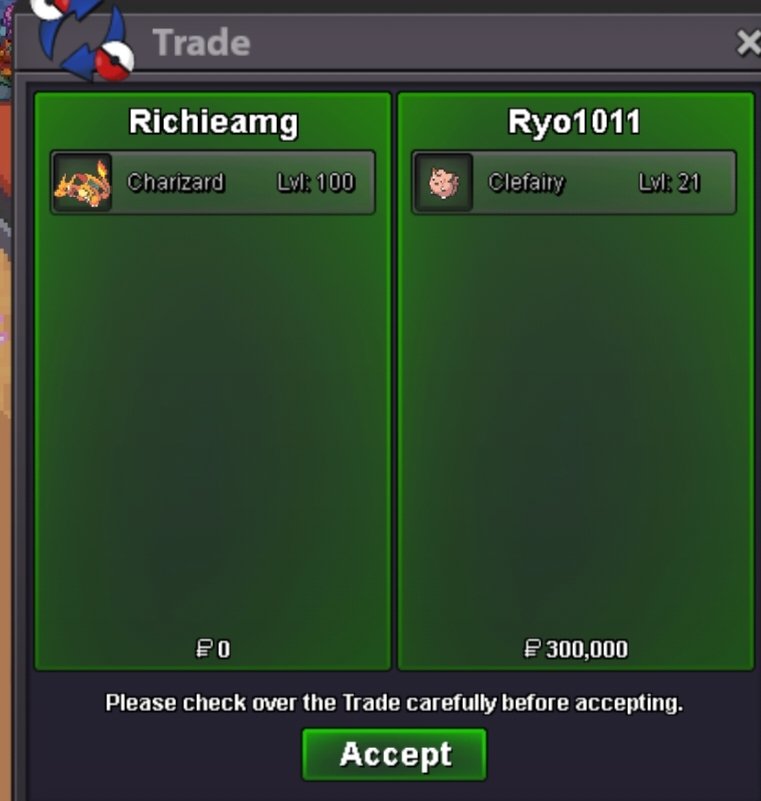Click the Charizard name text
Image resolution: width=761 pixels, height=801 pixels.
176,182
